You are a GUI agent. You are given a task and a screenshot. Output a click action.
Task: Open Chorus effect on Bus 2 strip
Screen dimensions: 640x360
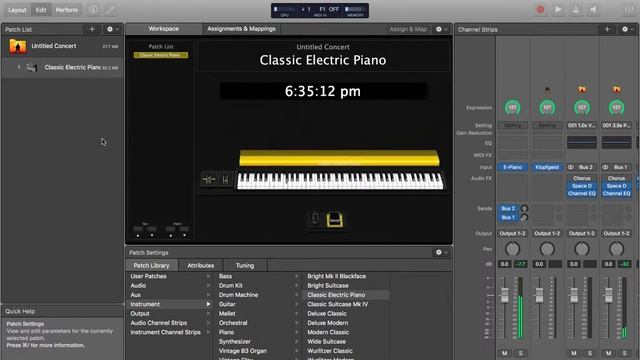[582, 178]
